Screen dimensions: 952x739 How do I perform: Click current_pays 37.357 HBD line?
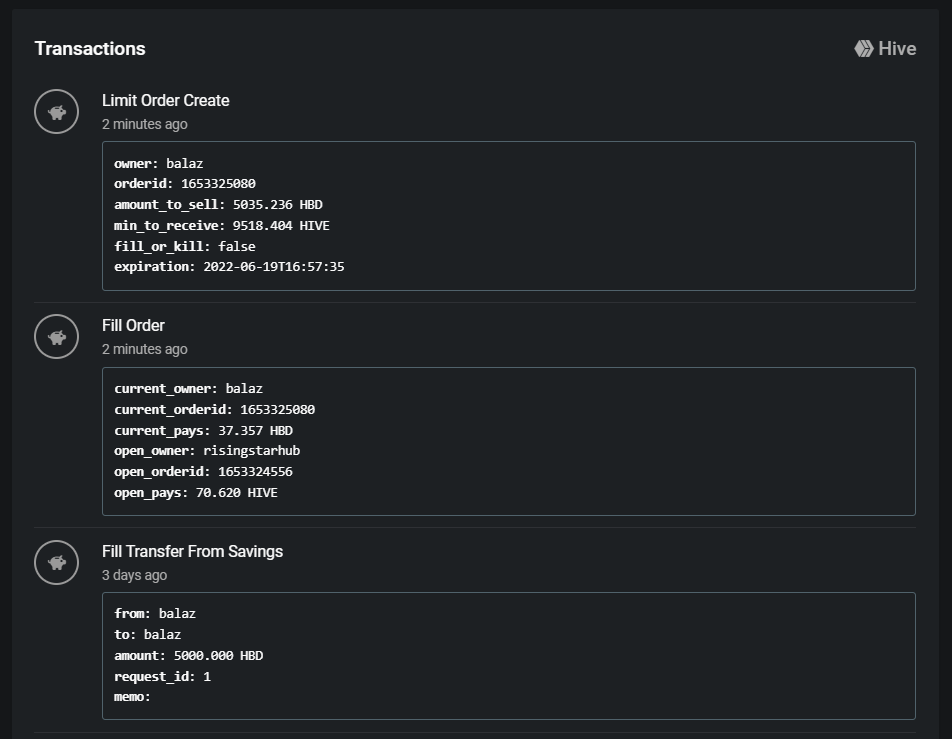coord(203,431)
